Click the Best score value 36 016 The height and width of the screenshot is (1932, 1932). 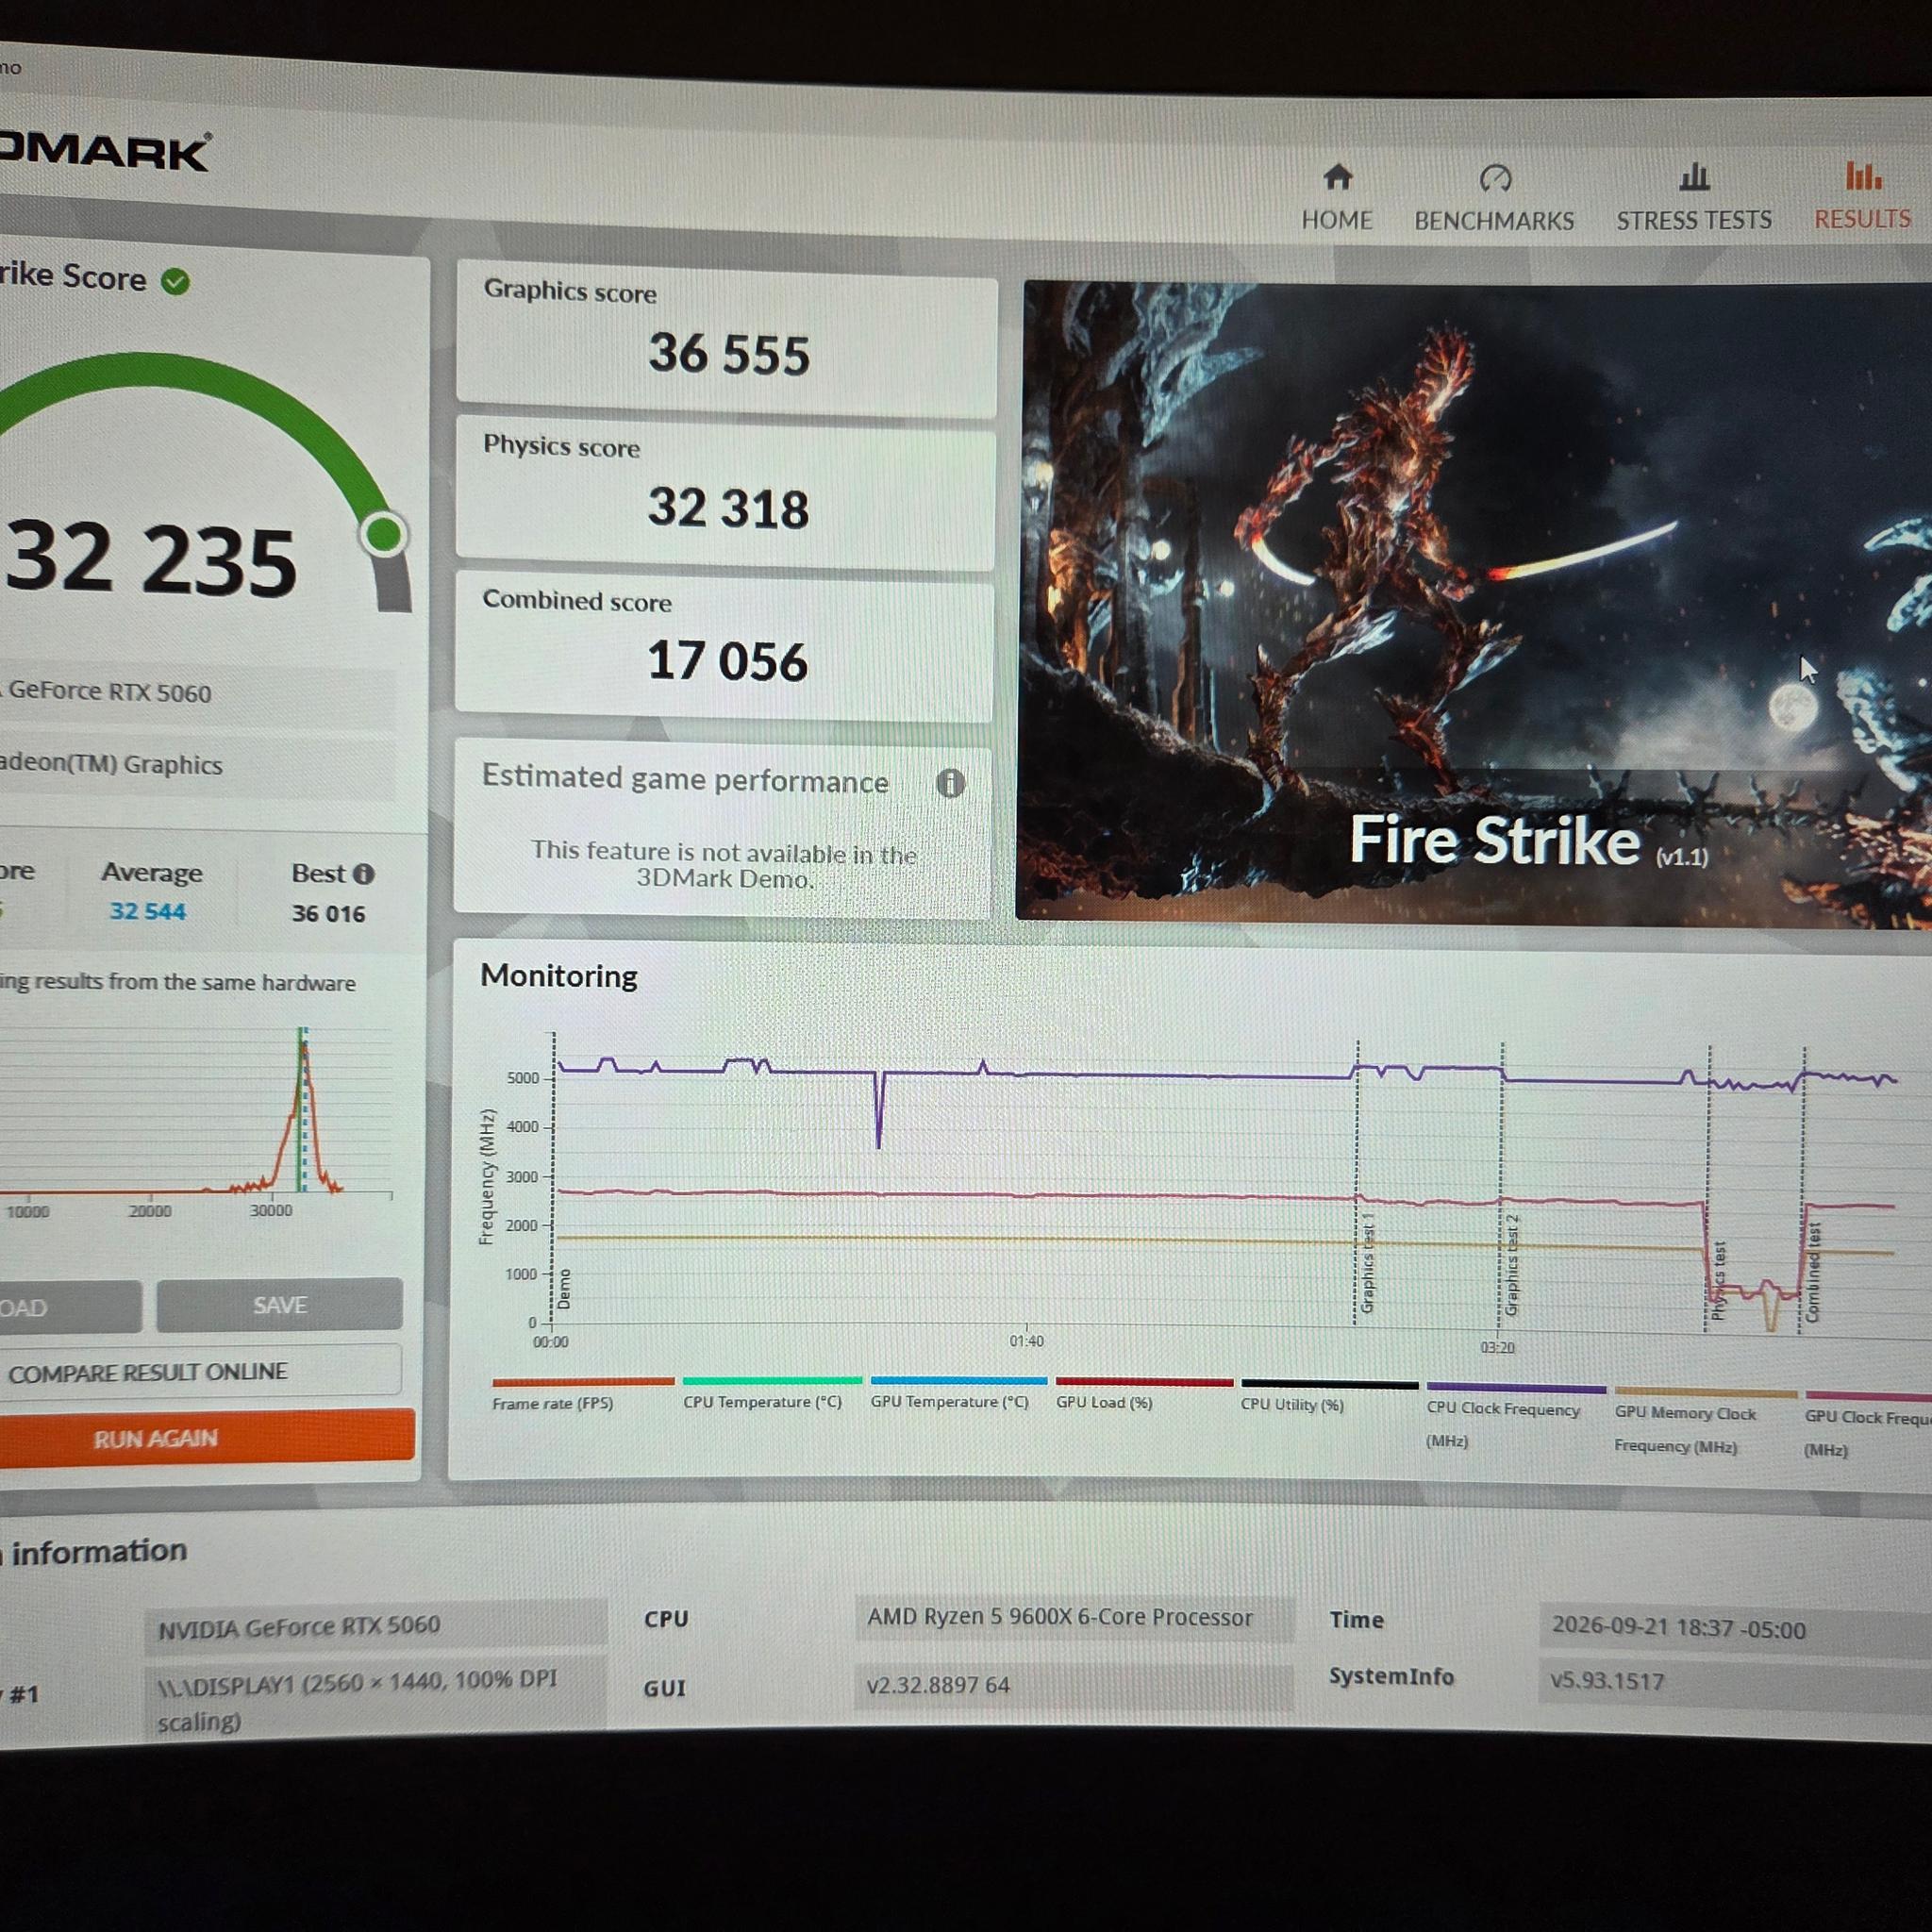click(x=328, y=914)
